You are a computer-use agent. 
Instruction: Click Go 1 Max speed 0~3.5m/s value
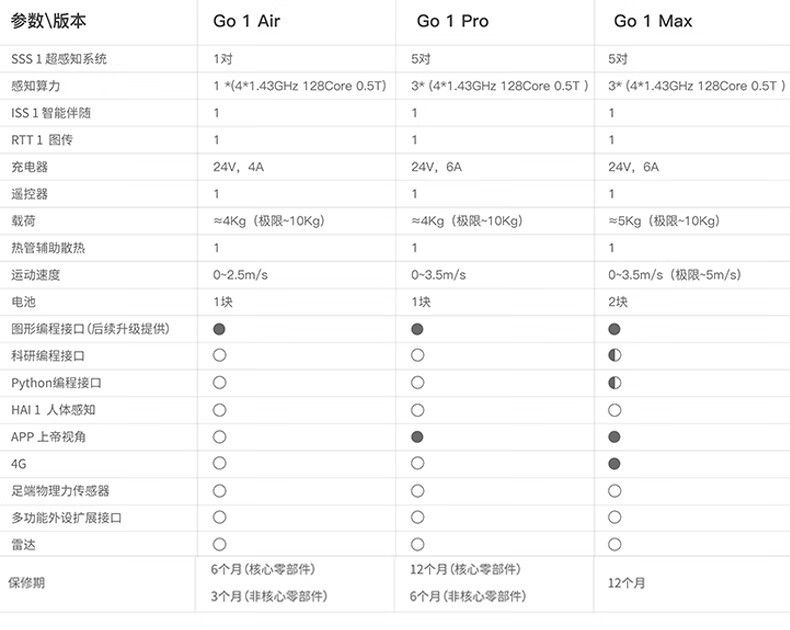(679, 275)
